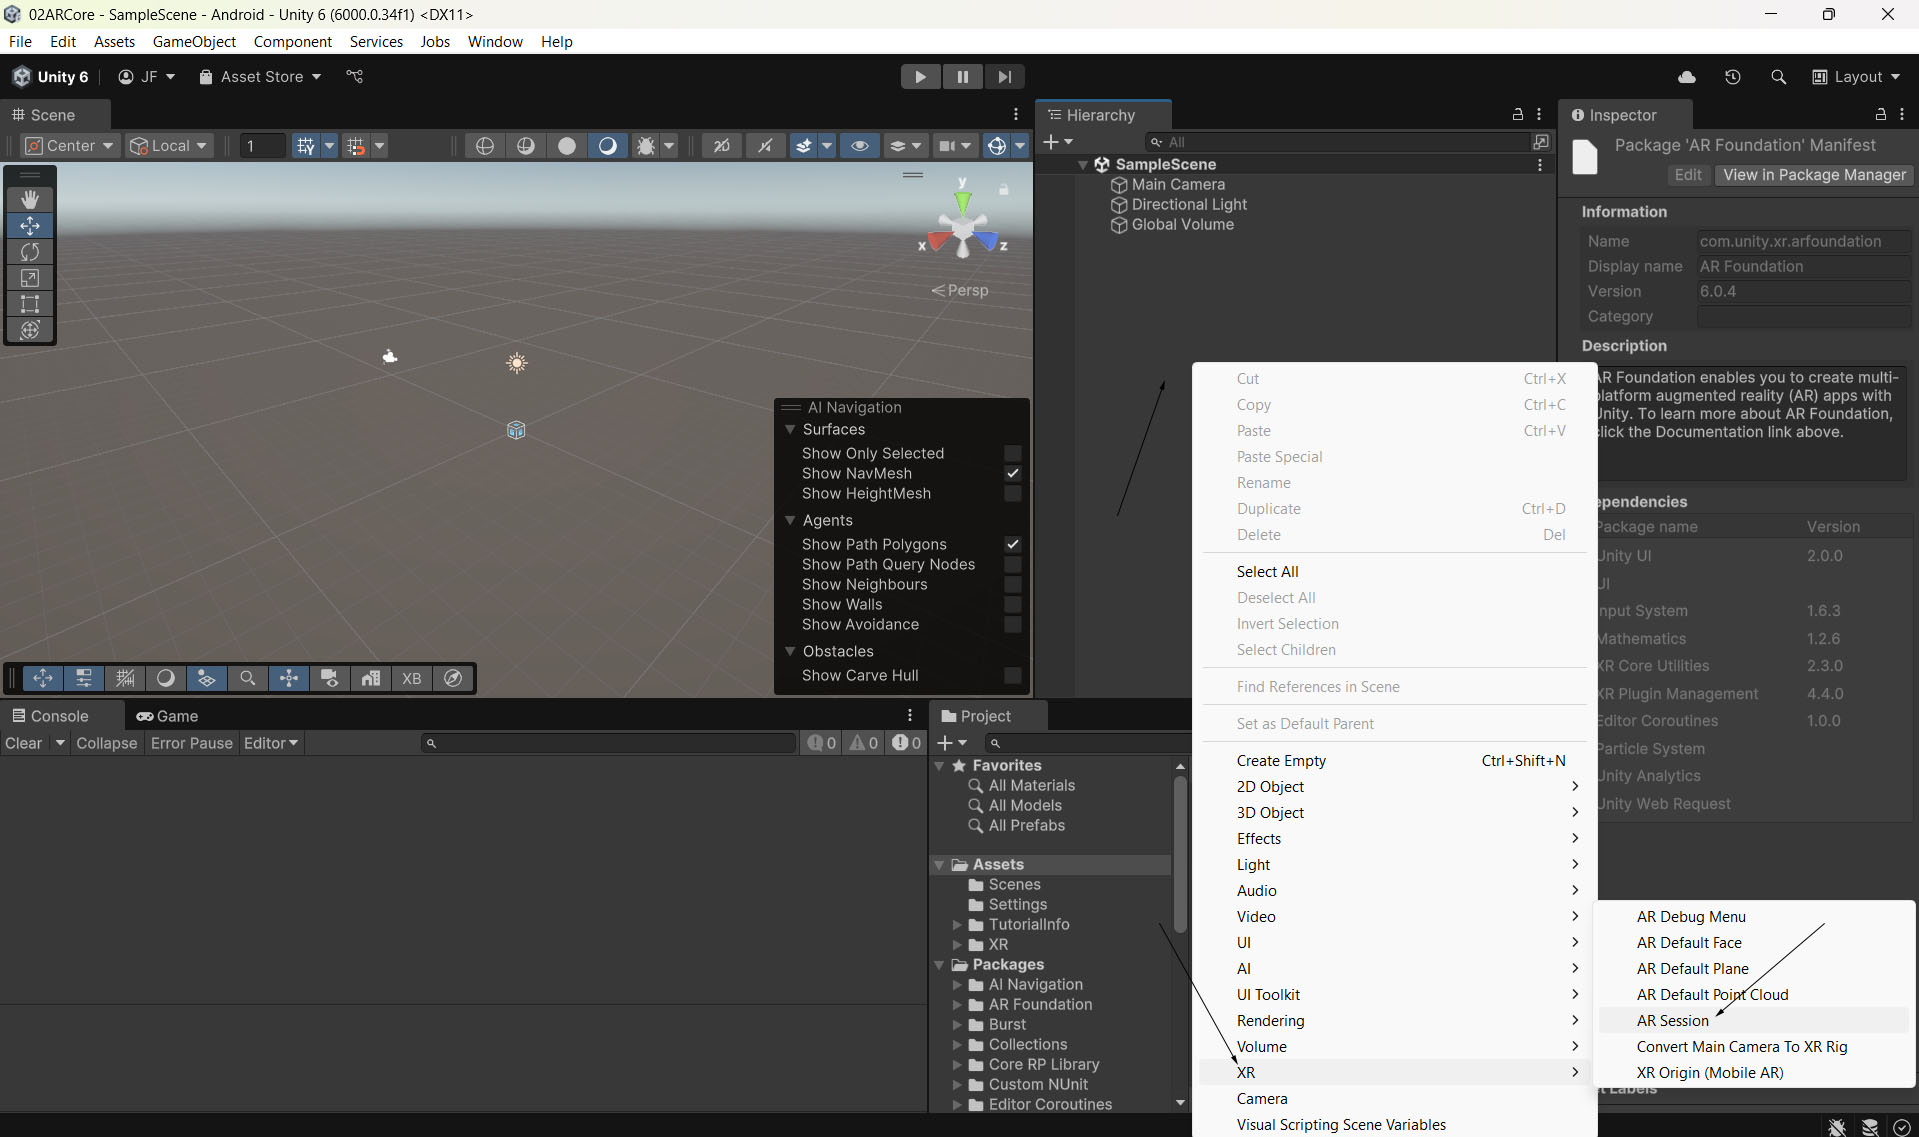Screen dimensions: 1919x1137
Task: Clear the Console with Clear button
Action: (24, 743)
